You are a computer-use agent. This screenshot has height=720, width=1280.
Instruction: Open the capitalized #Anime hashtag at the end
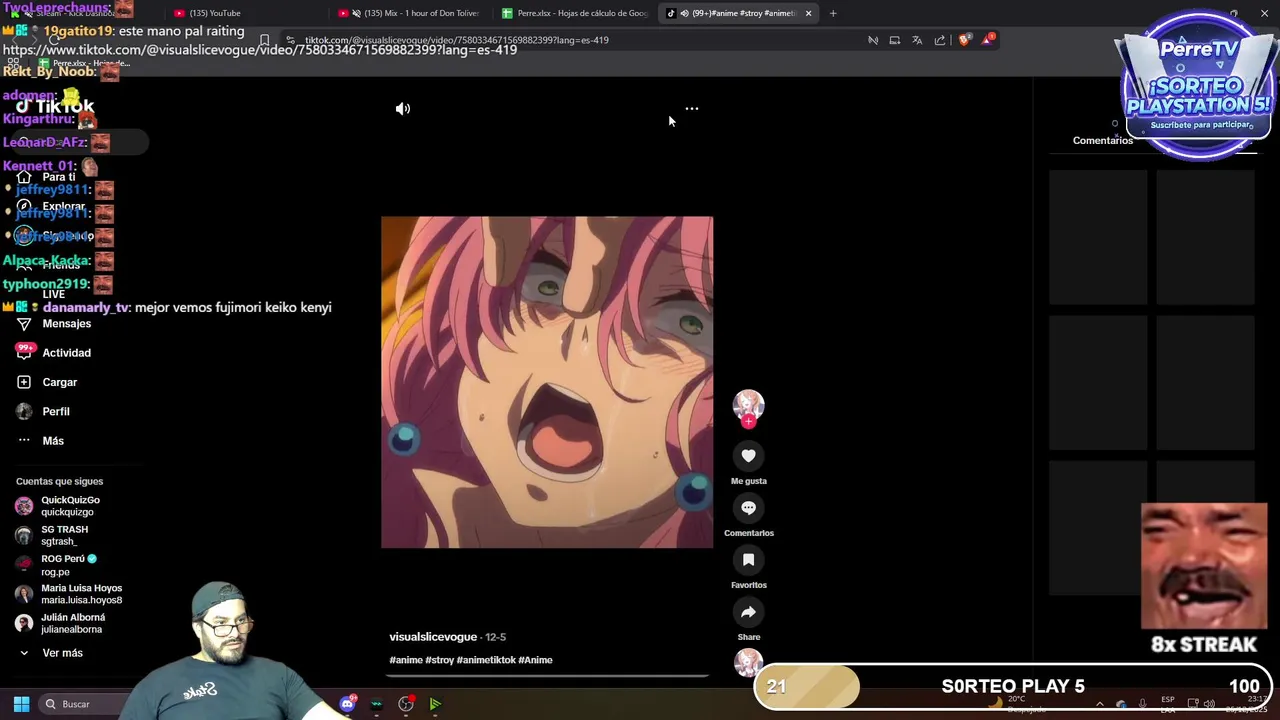(535, 660)
